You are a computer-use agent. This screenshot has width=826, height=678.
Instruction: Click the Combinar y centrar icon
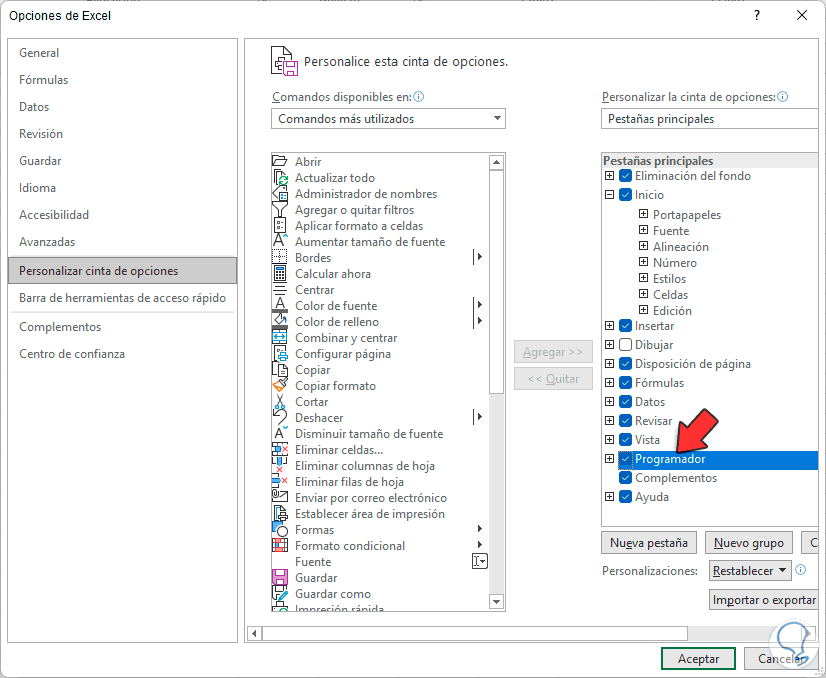coord(279,338)
